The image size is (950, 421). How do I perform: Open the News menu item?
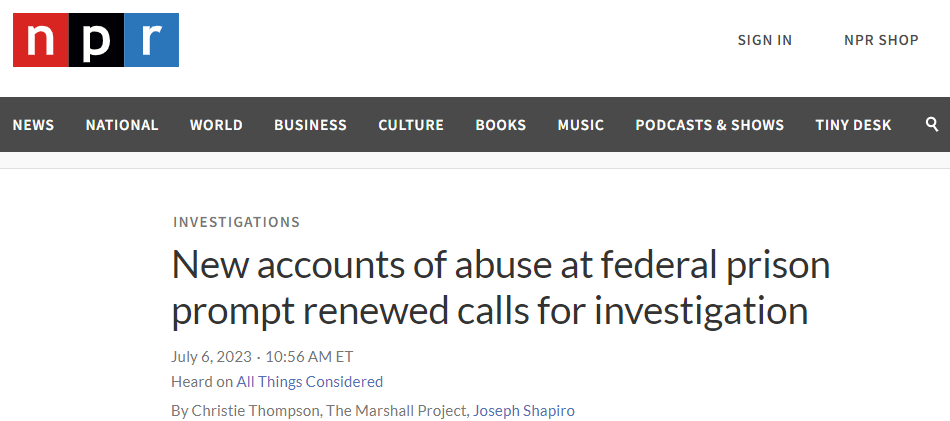pyautogui.click(x=34, y=125)
